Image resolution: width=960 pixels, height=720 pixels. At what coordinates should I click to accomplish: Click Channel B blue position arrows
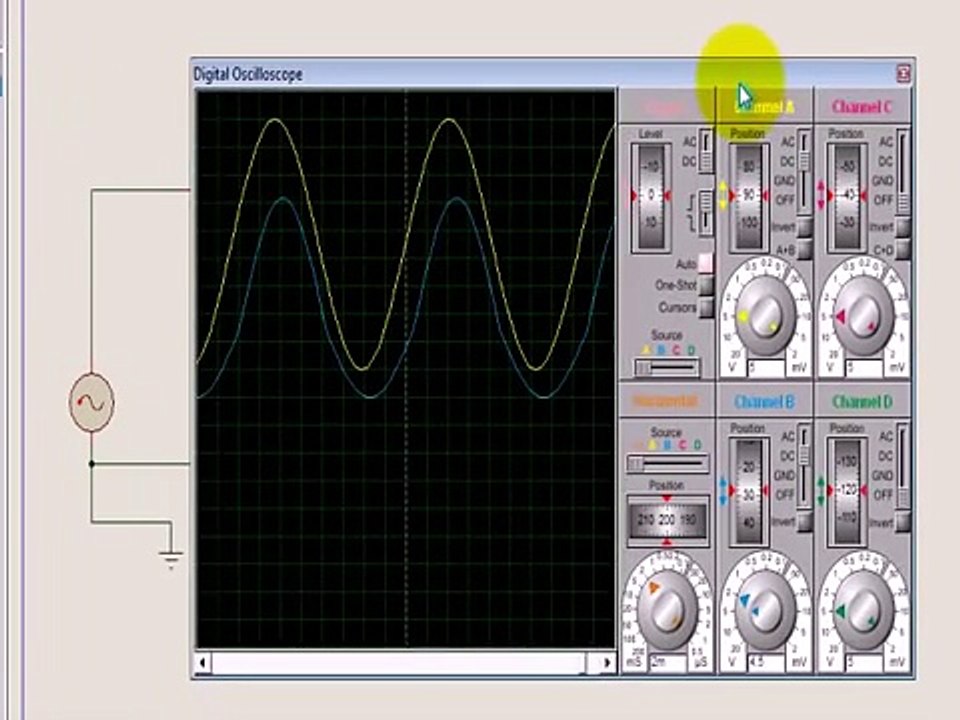click(x=722, y=491)
